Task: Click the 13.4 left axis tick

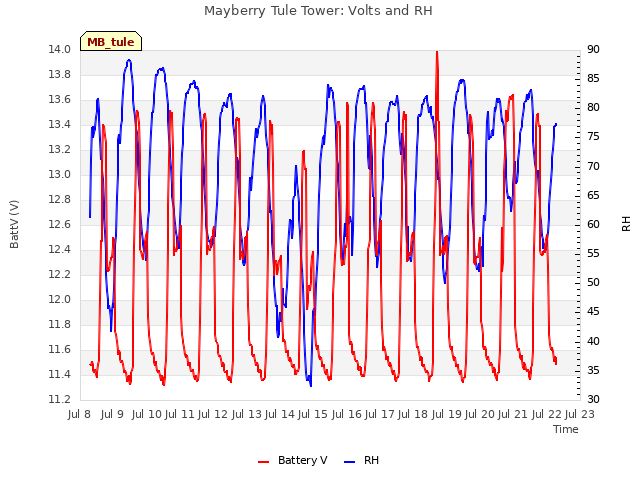Action: pos(59,124)
